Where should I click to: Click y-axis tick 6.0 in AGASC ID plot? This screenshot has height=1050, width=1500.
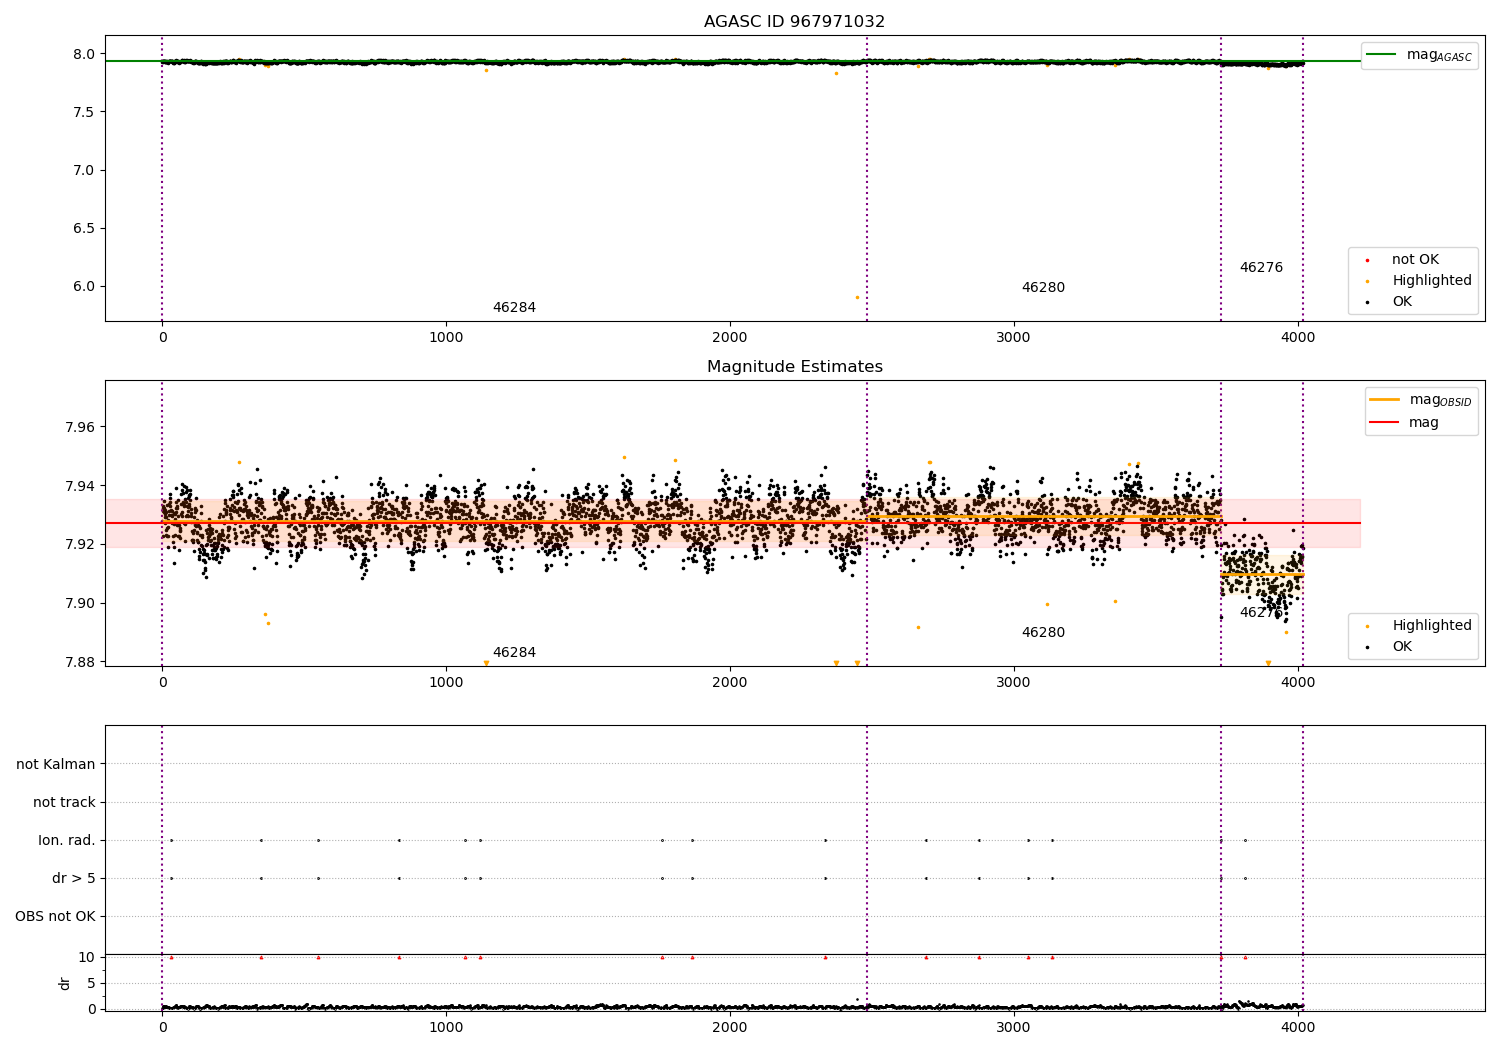pos(83,286)
